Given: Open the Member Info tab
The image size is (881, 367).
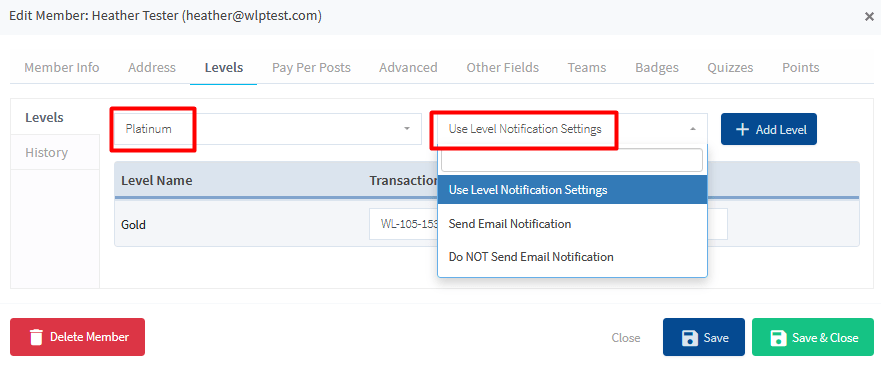Looking at the screenshot, I should coord(62,67).
